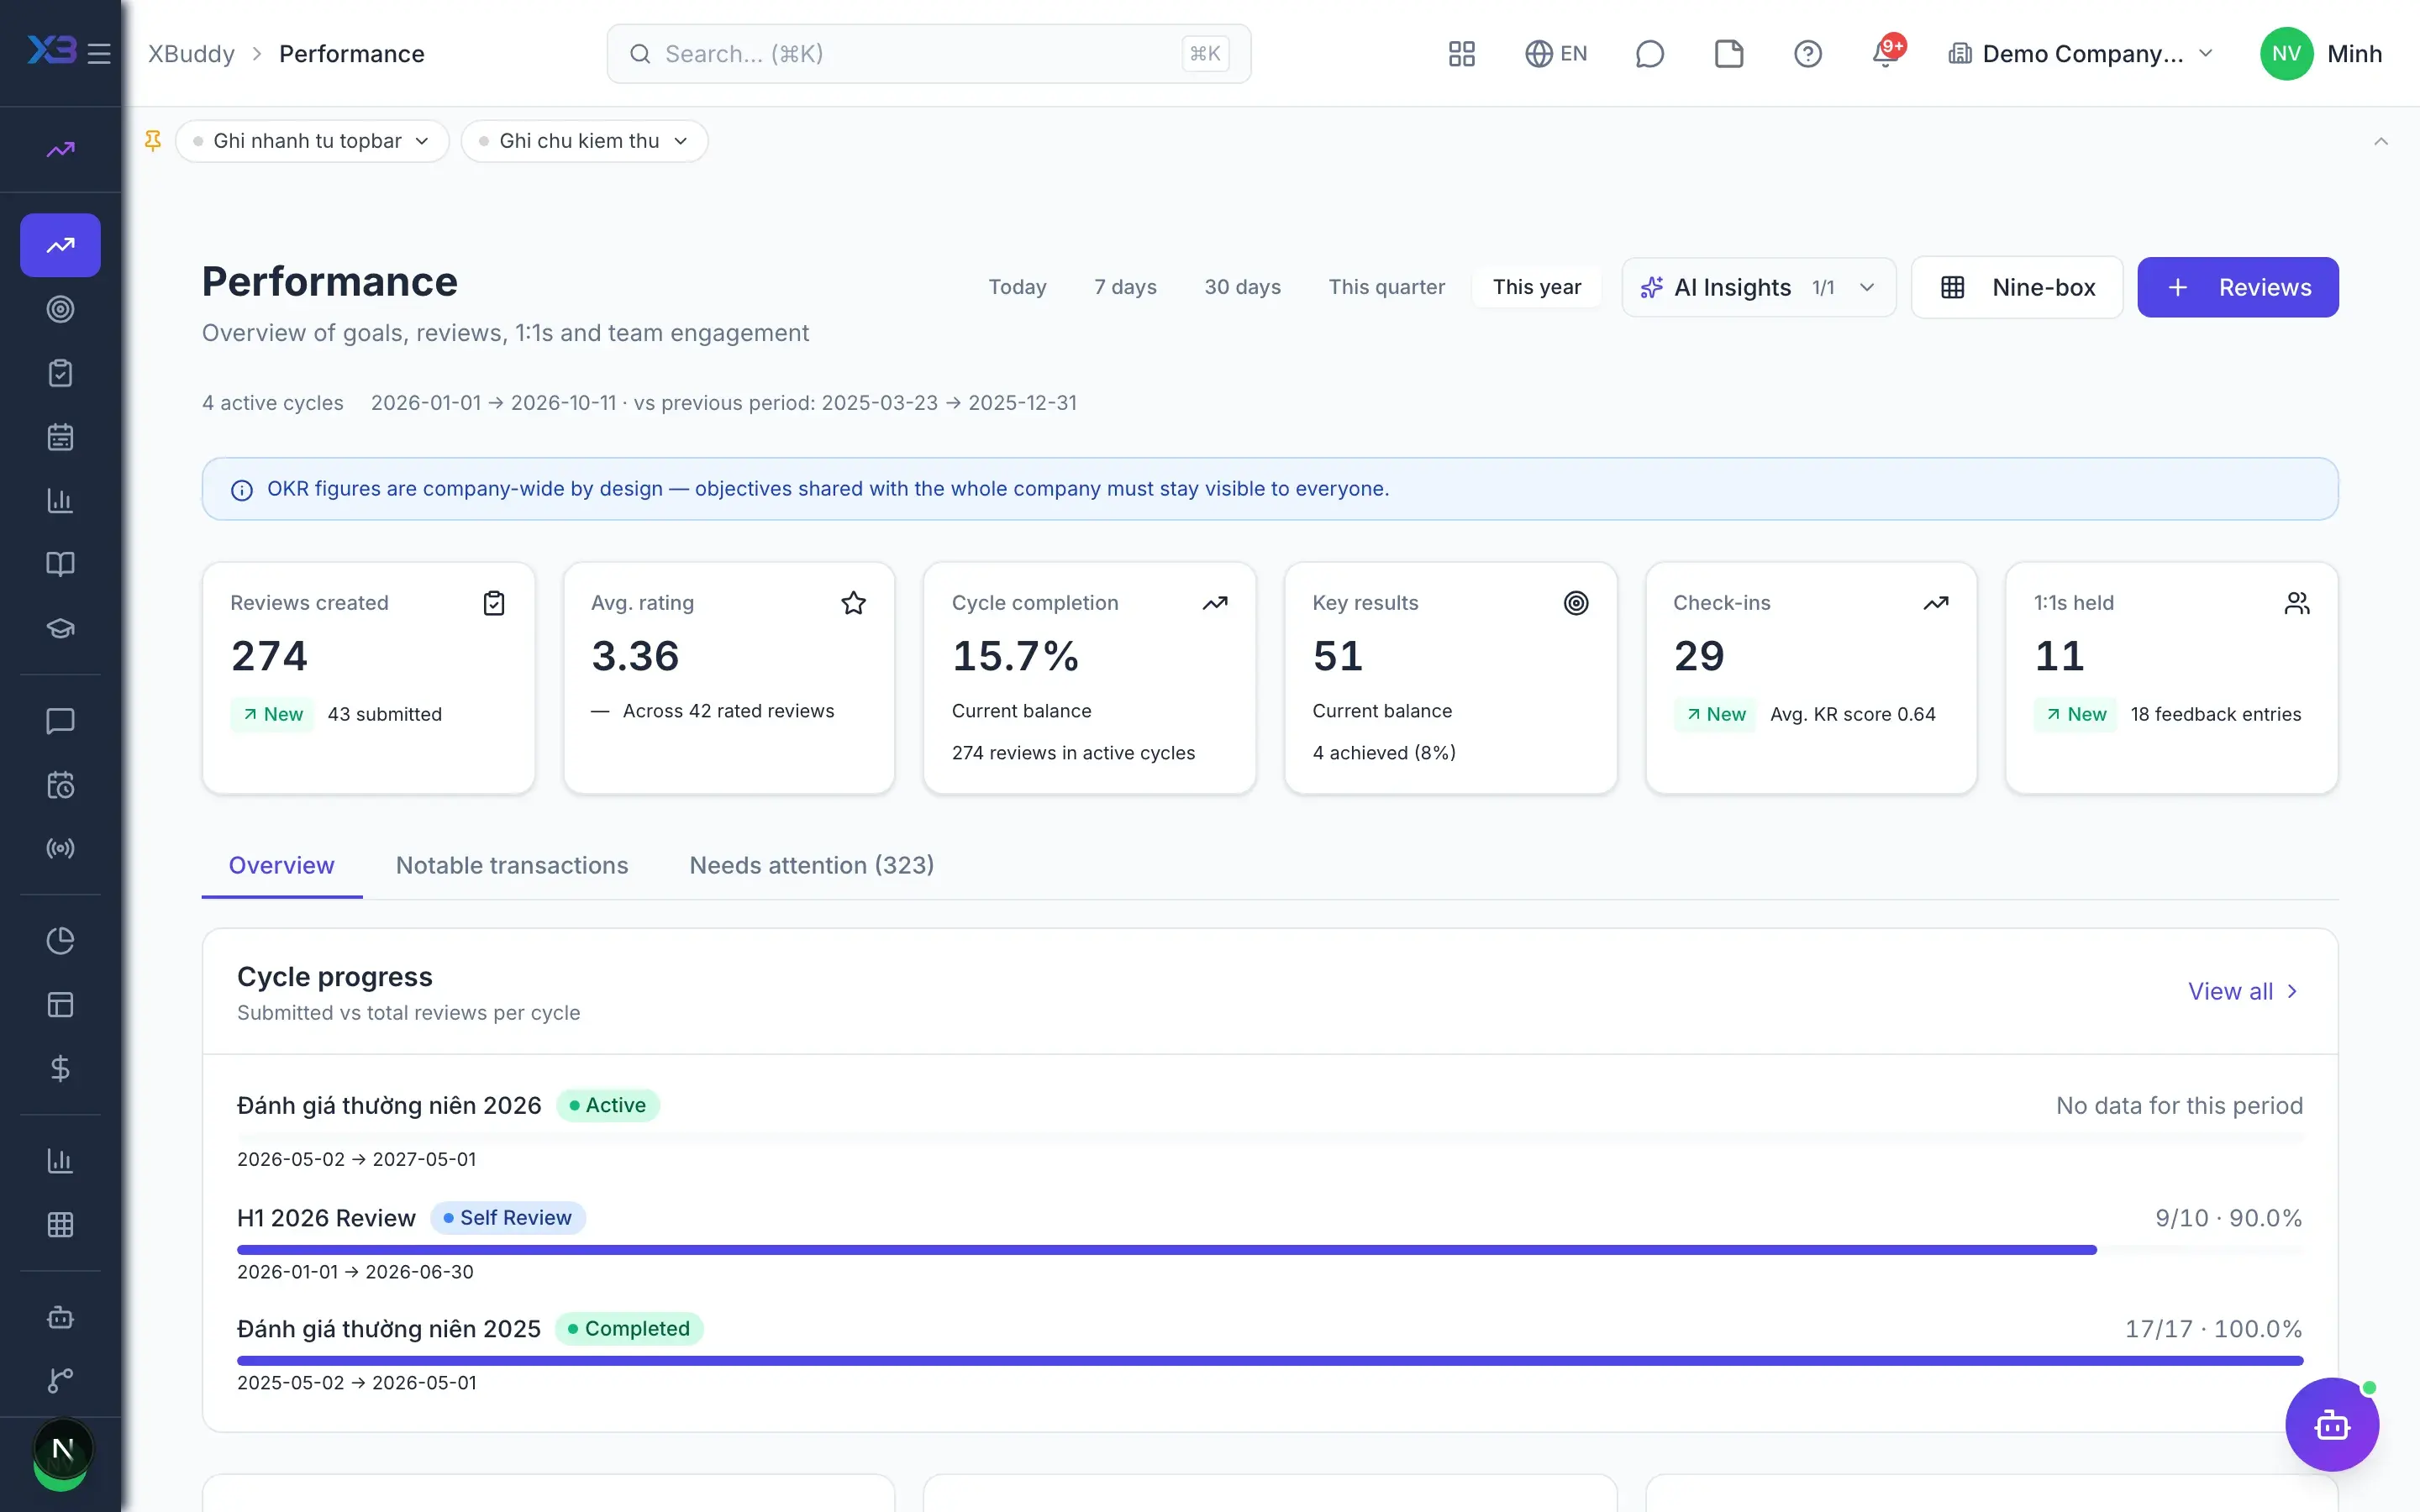Open the chat bubble icon in topbar

point(1649,54)
